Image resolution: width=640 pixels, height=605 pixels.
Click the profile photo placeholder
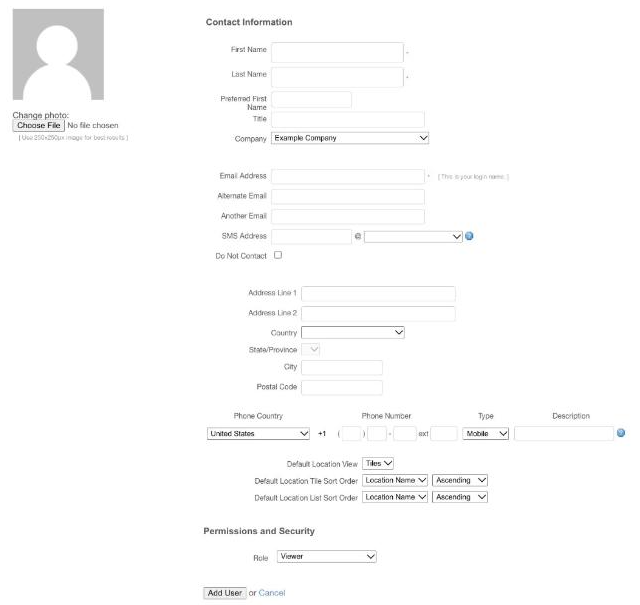pos(58,54)
